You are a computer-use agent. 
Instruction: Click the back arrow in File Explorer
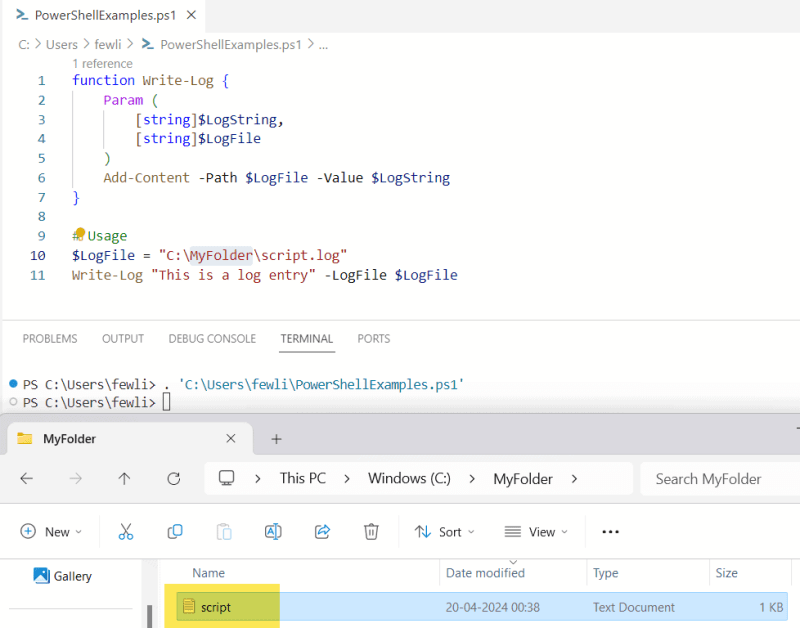click(x=26, y=478)
